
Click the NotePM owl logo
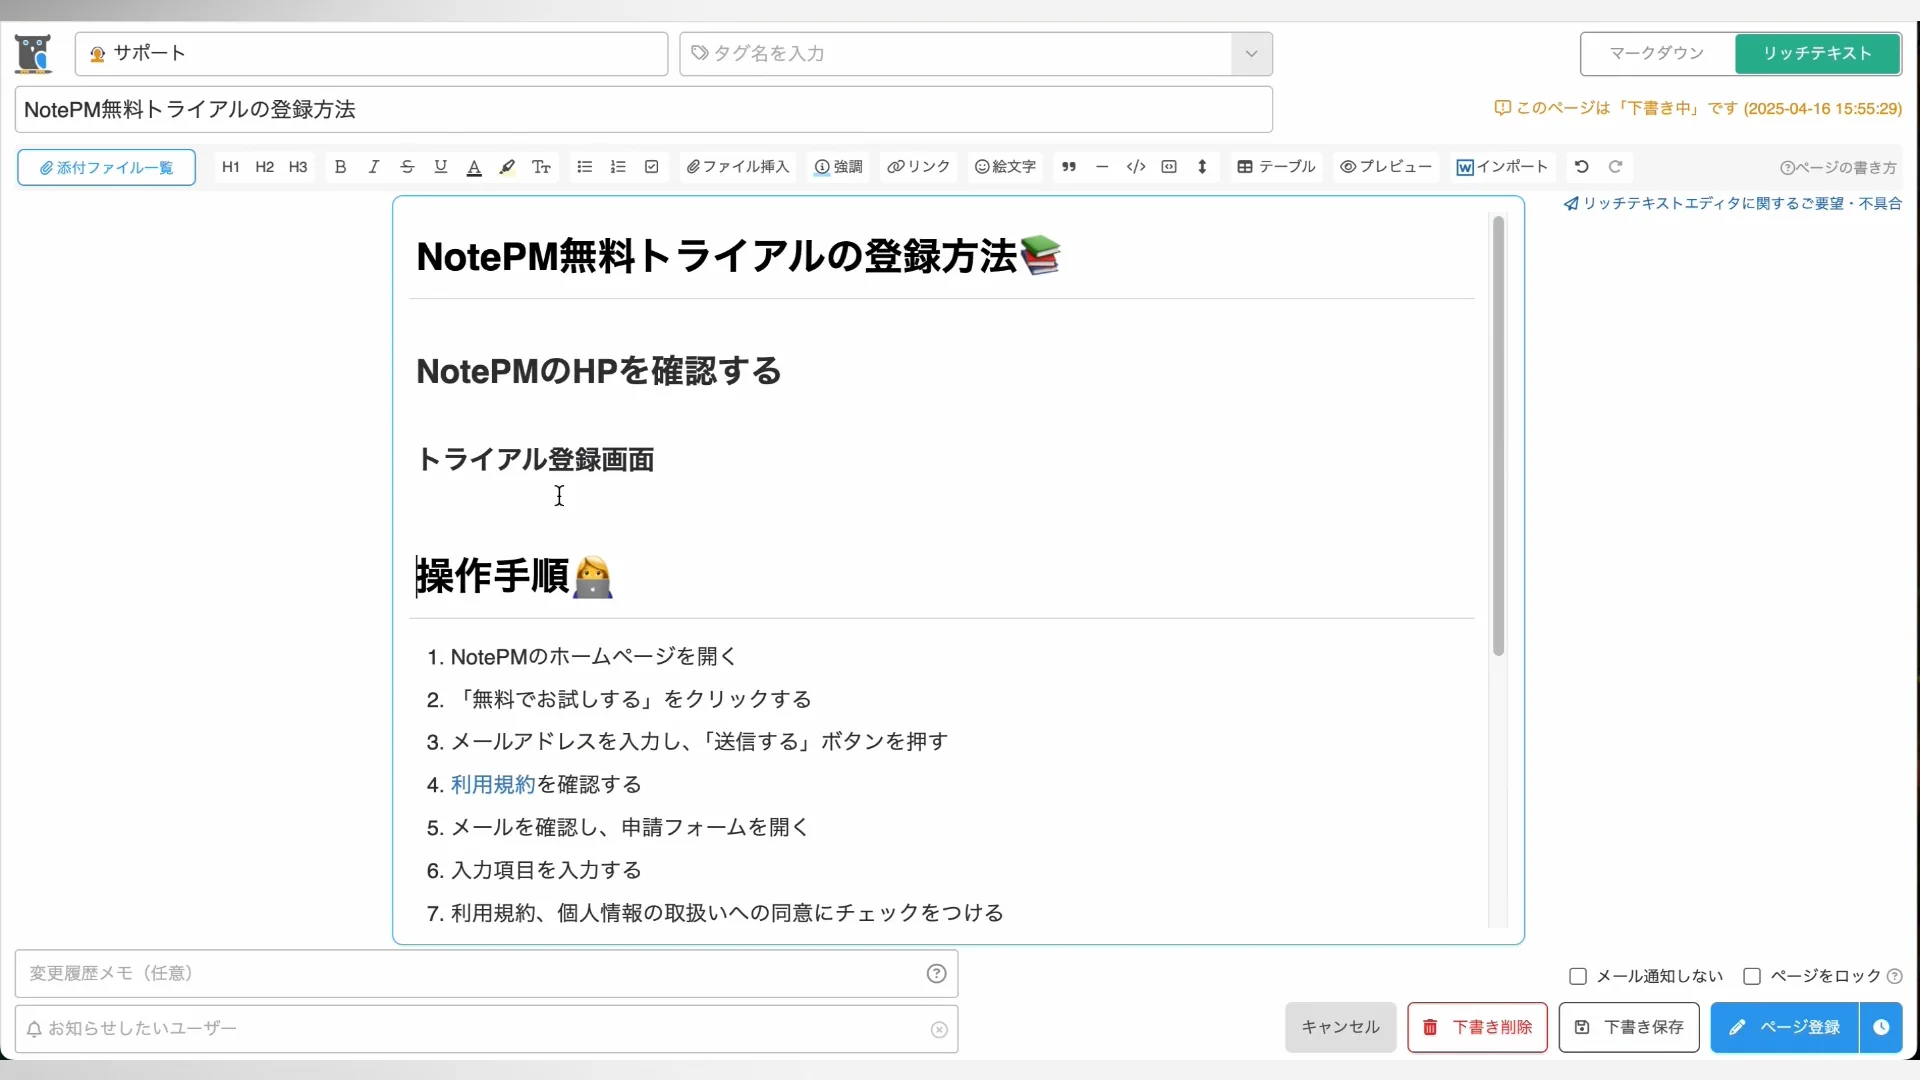point(33,54)
